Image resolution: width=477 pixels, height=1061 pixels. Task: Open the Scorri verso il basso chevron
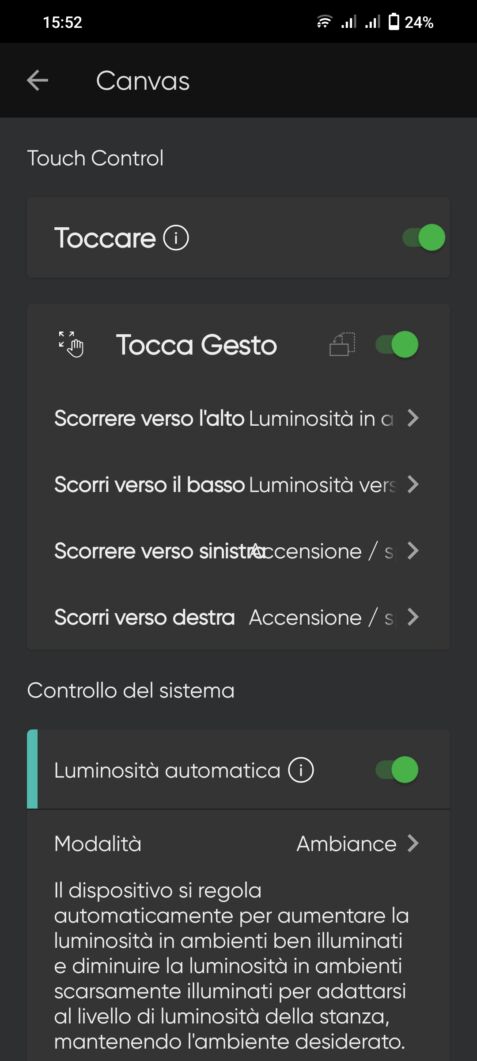point(413,485)
